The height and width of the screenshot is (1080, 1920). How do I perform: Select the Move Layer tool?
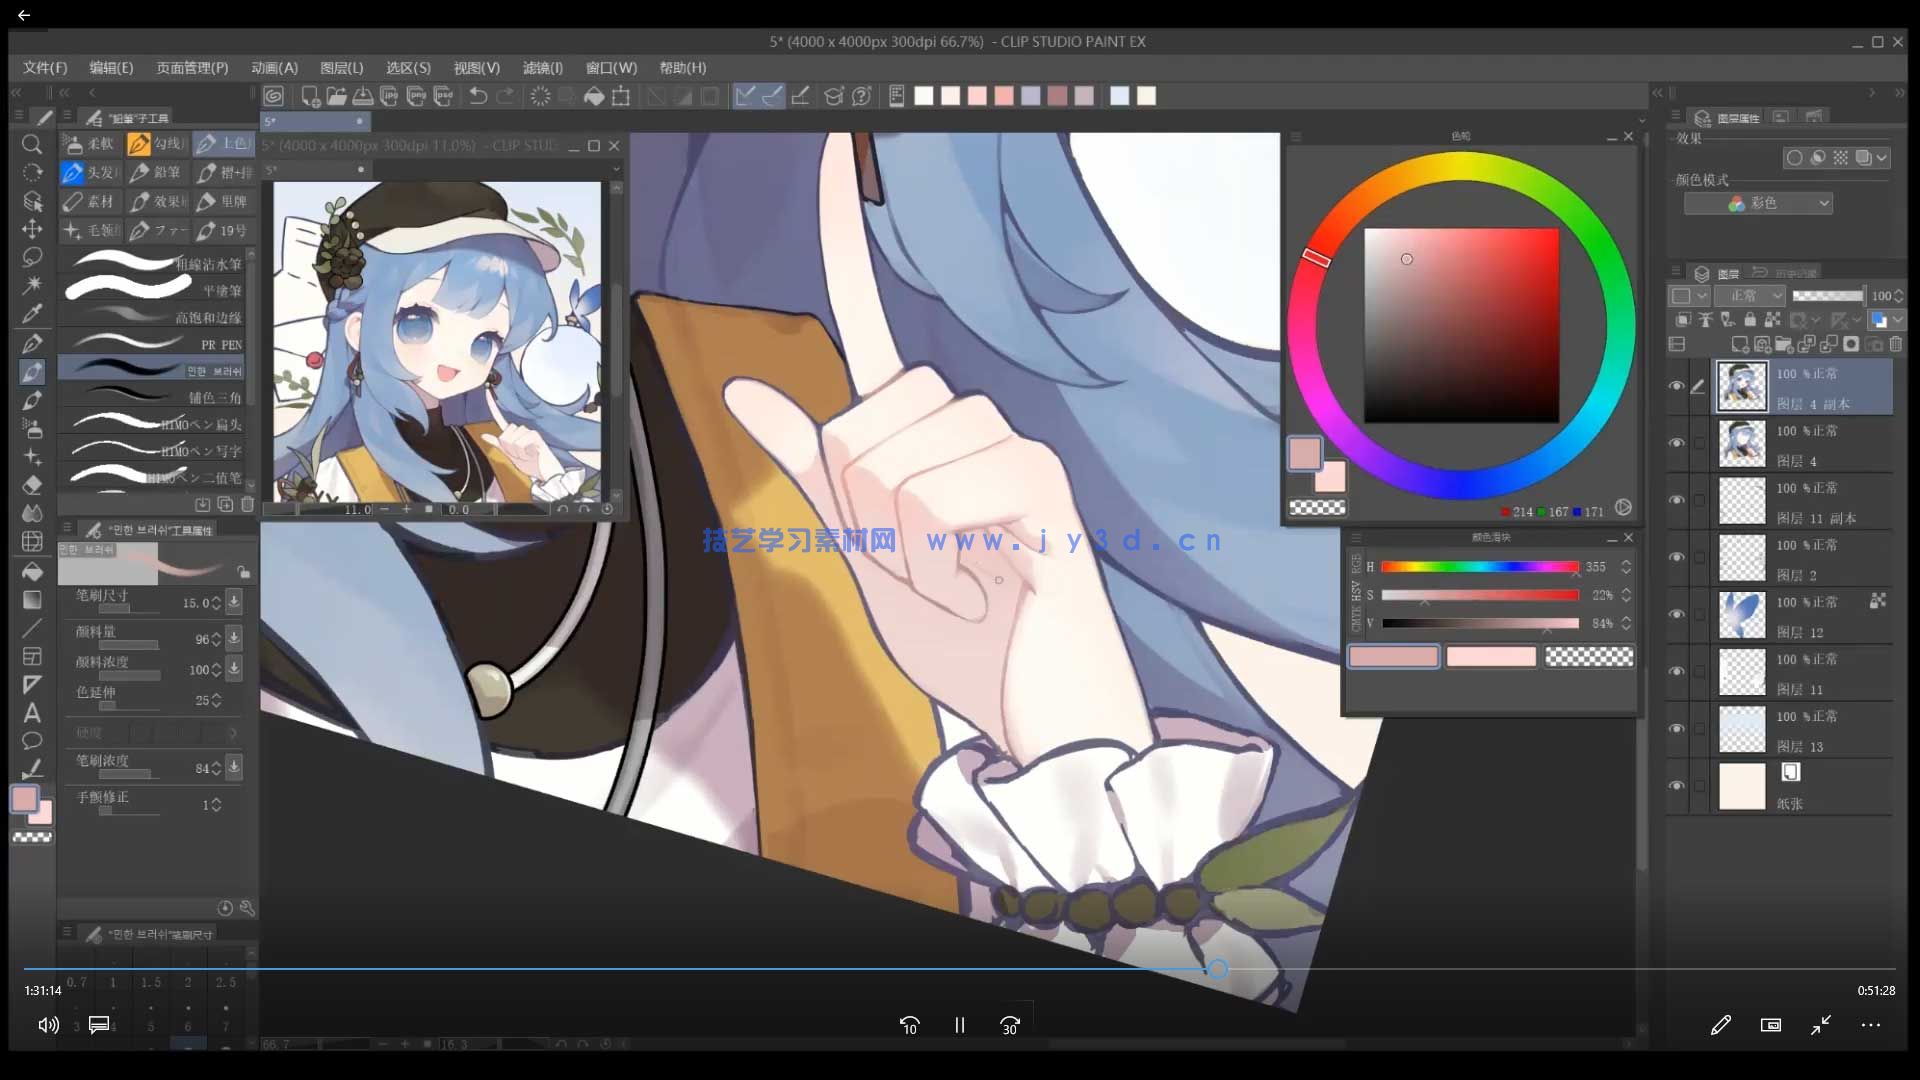coord(32,229)
